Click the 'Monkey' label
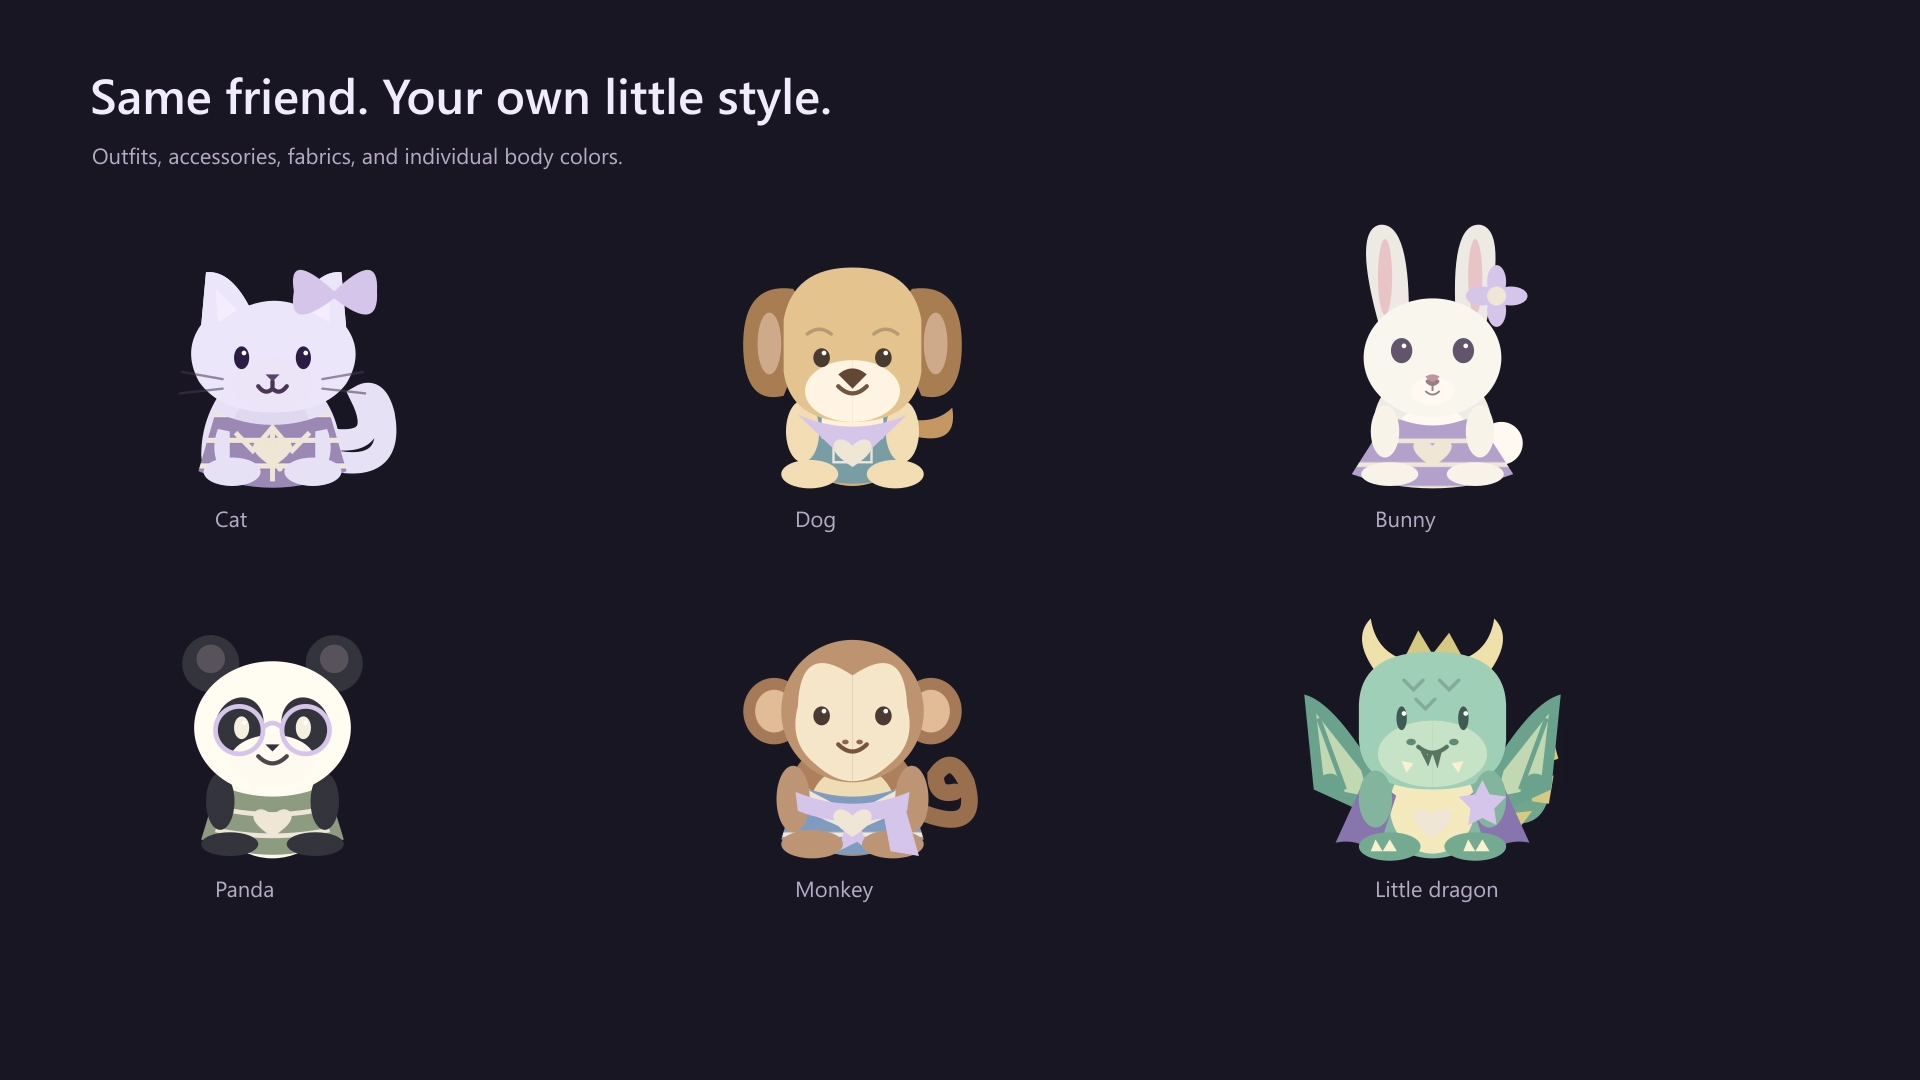Viewport: 1920px width, 1080px height. tap(834, 891)
